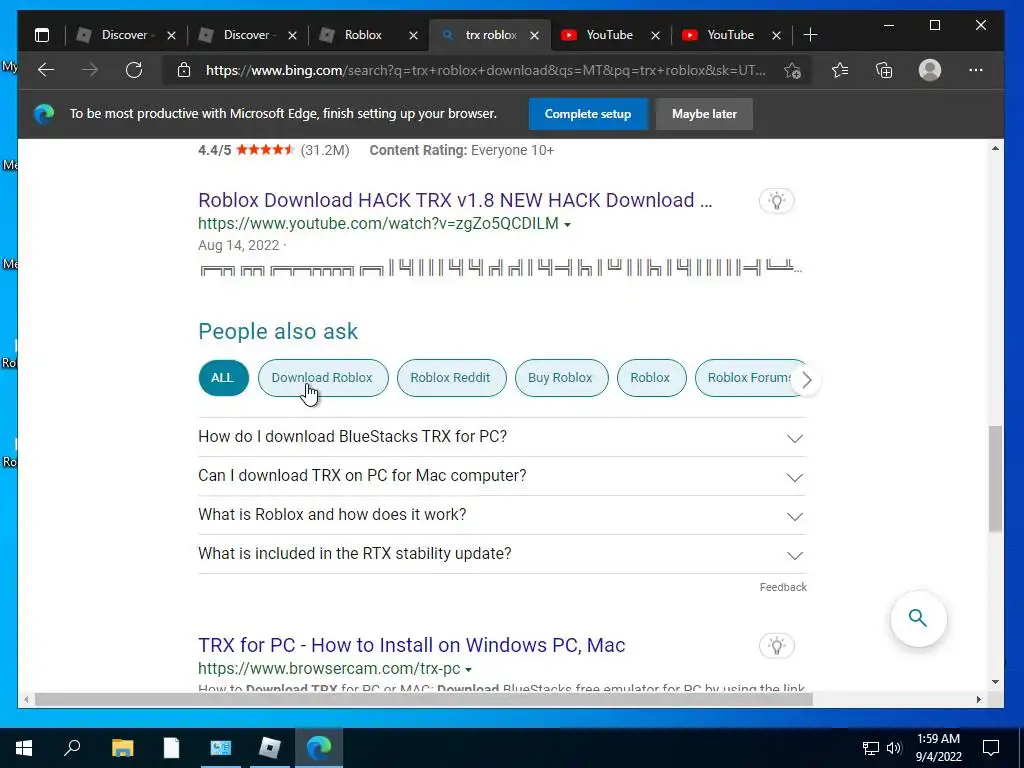
Task: Click the browsercam.com/trx-pc URL
Action: [x=329, y=669]
